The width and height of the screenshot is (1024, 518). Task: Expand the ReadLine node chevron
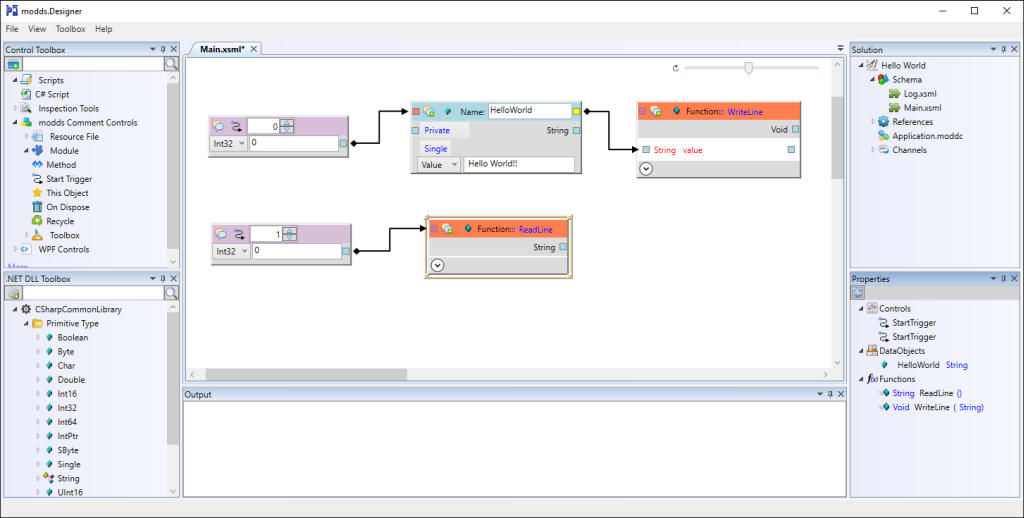(438, 265)
